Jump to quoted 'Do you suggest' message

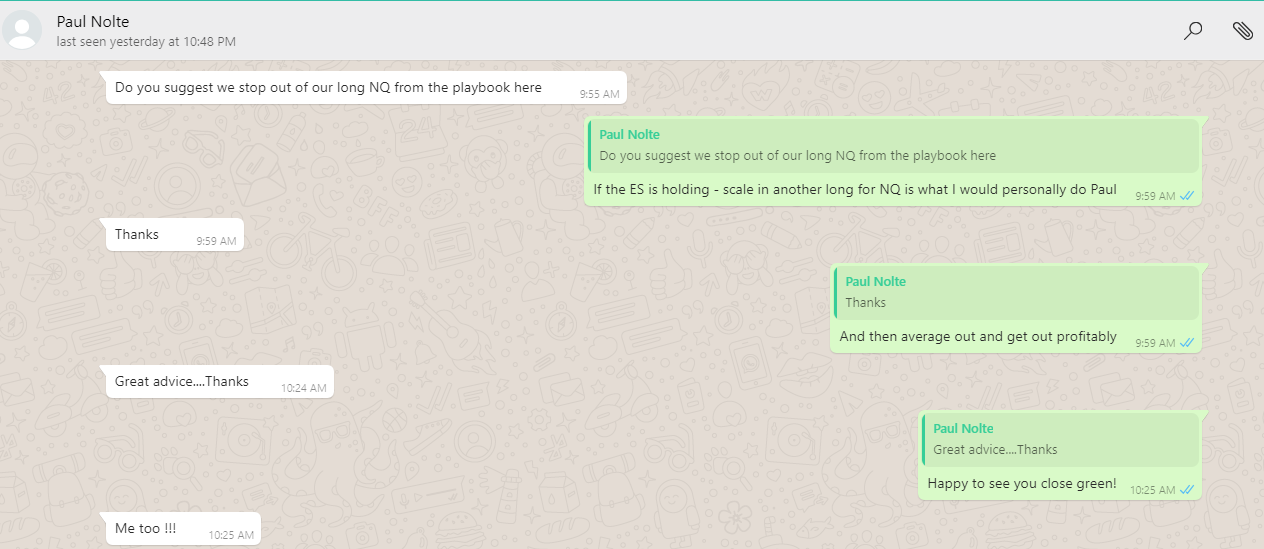(894, 146)
